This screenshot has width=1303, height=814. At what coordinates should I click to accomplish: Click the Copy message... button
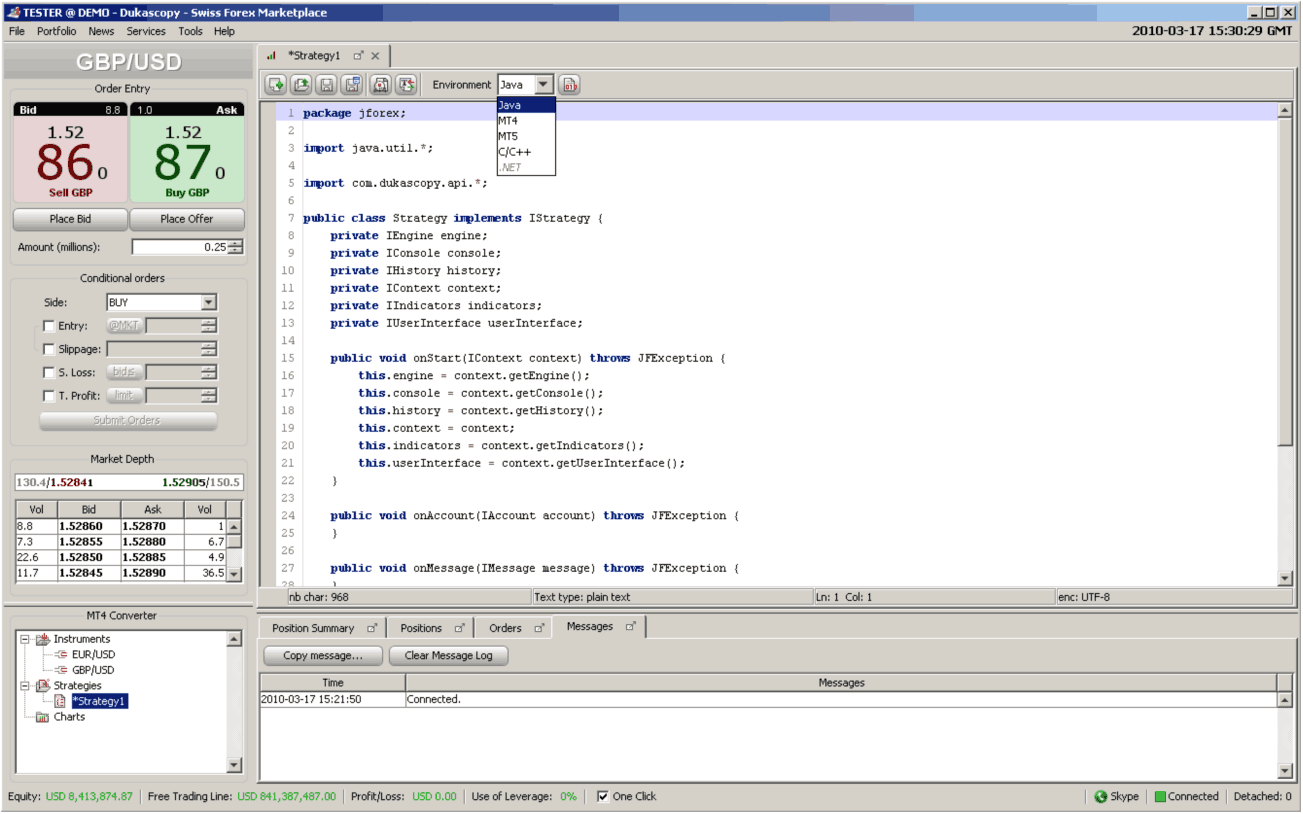(x=323, y=656)
